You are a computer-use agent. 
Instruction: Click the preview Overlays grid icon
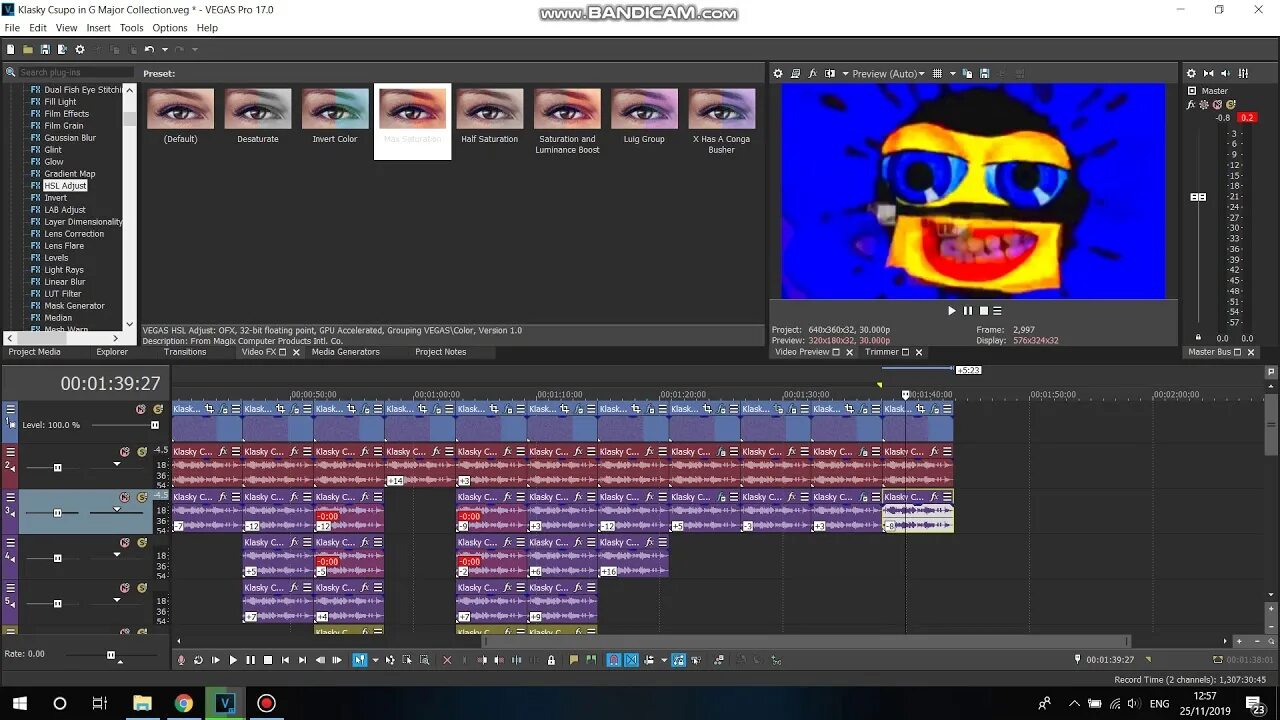coord(937,73)
